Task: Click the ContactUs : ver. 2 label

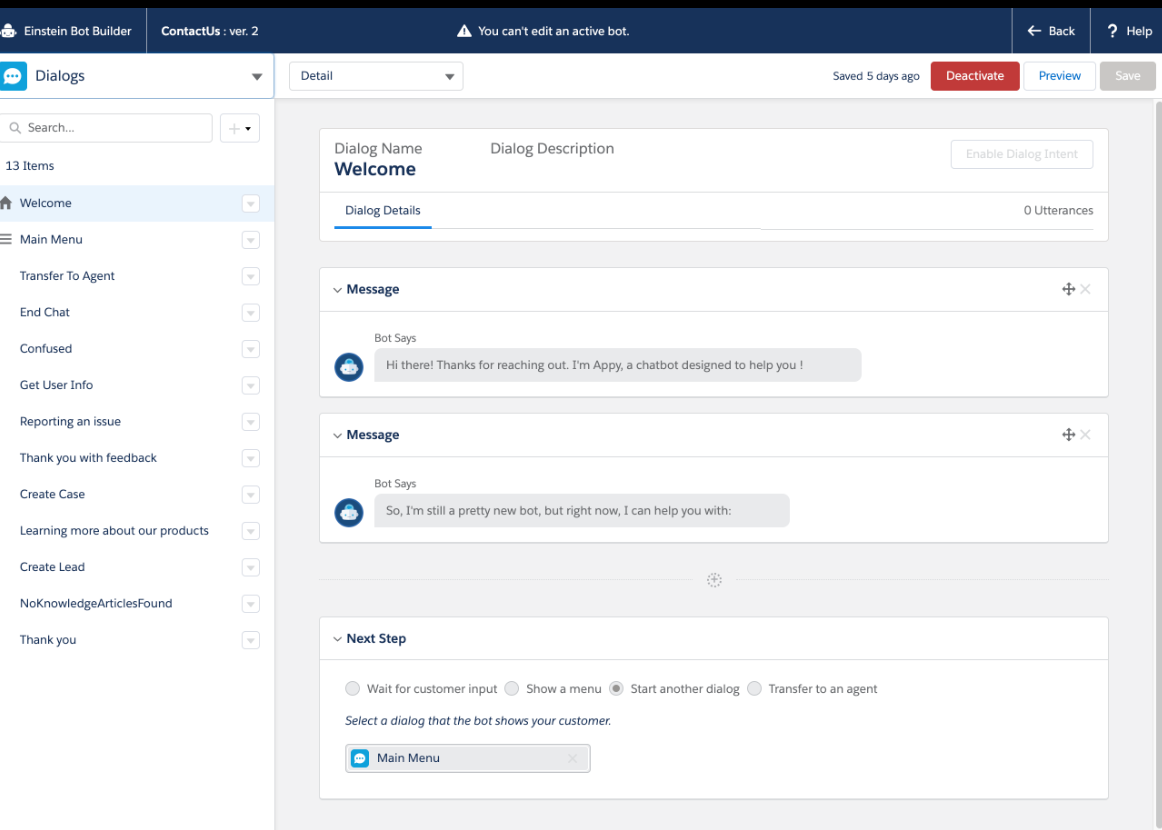Action: (x=210, y=31)
